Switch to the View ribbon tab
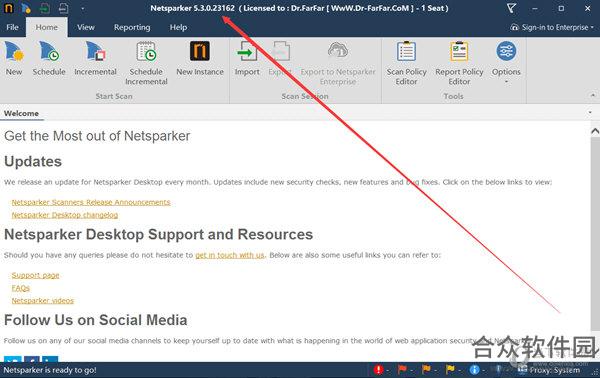600x378 pixels. click(86, 27)
